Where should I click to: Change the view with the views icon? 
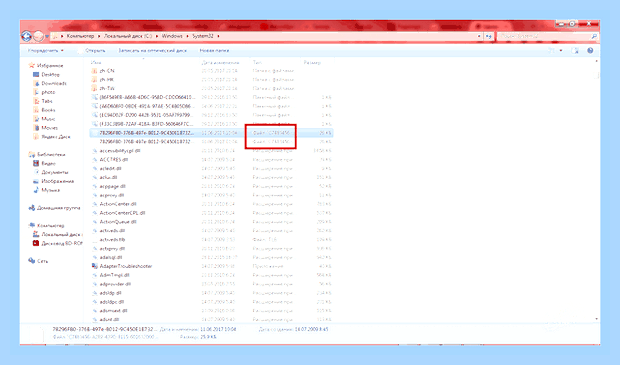click(552, 51)
